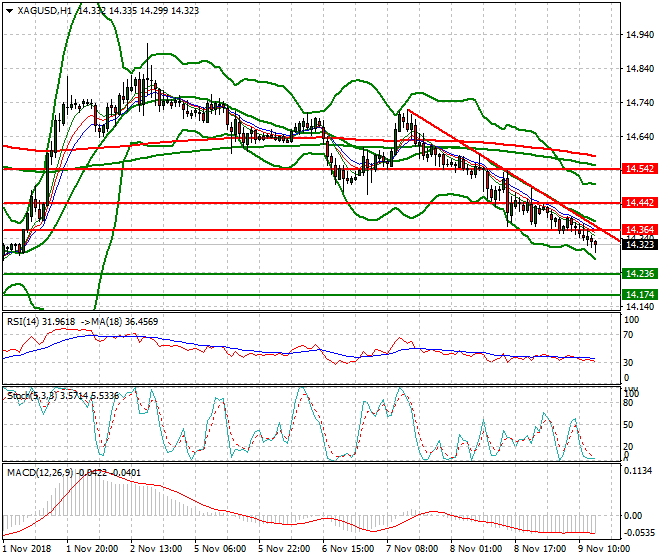Select the red 14.364 price level label
Image resolution: width=660 pixels, height=560 pixels.
tap(638, 230)
